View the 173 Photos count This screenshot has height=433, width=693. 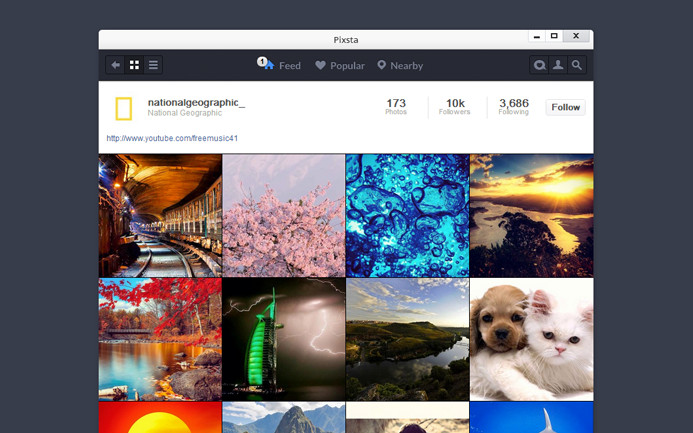(396, 106)
